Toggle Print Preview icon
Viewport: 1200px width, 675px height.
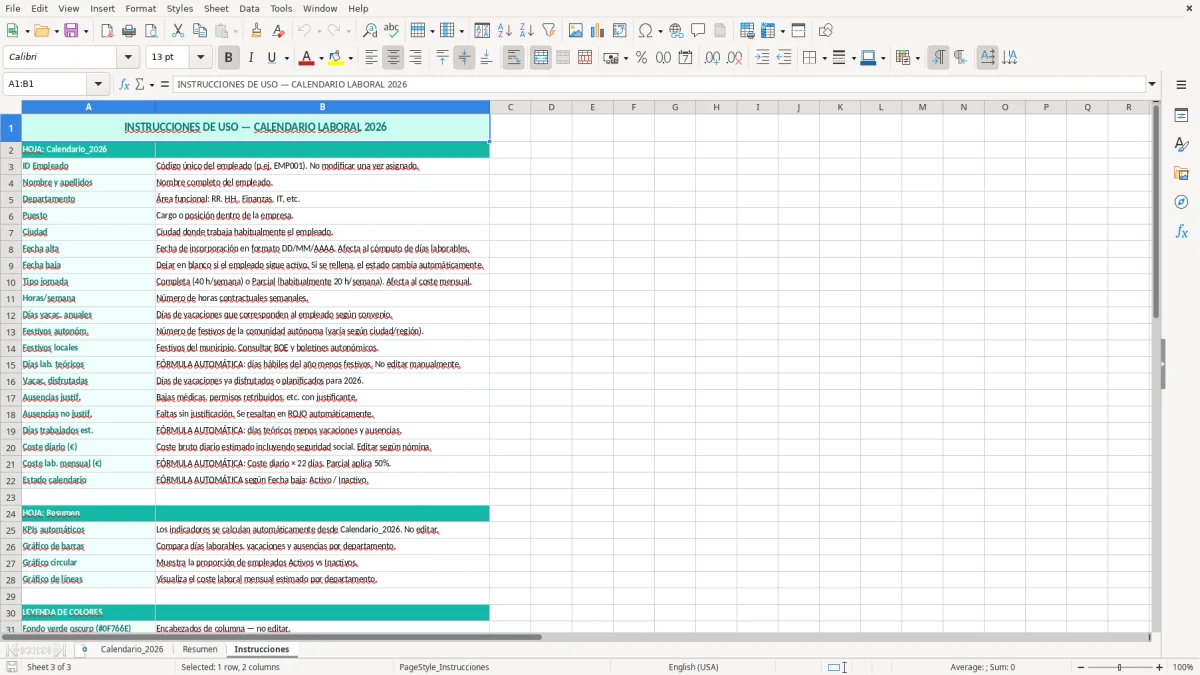[x=151, y=31]
